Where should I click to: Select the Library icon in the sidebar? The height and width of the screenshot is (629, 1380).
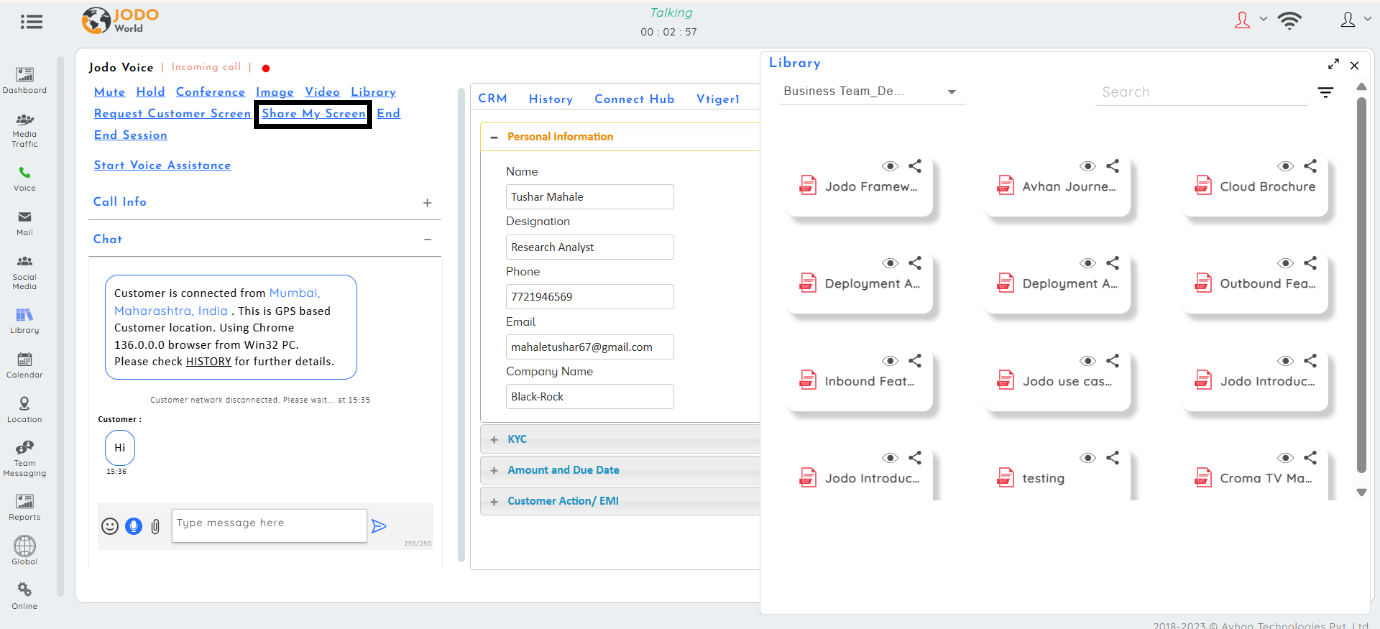pyautogui.click(x=24, y=315)
